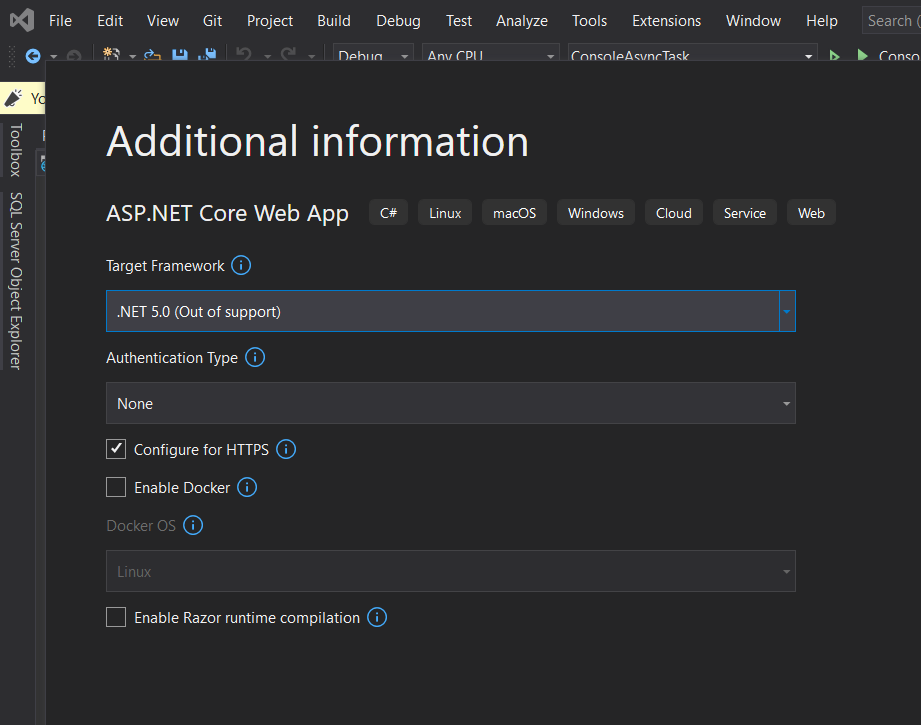Viewport: 921px width, 725px height.
Task: Click the ASP.NET Core Web App title
Action: tap(227, 213)
